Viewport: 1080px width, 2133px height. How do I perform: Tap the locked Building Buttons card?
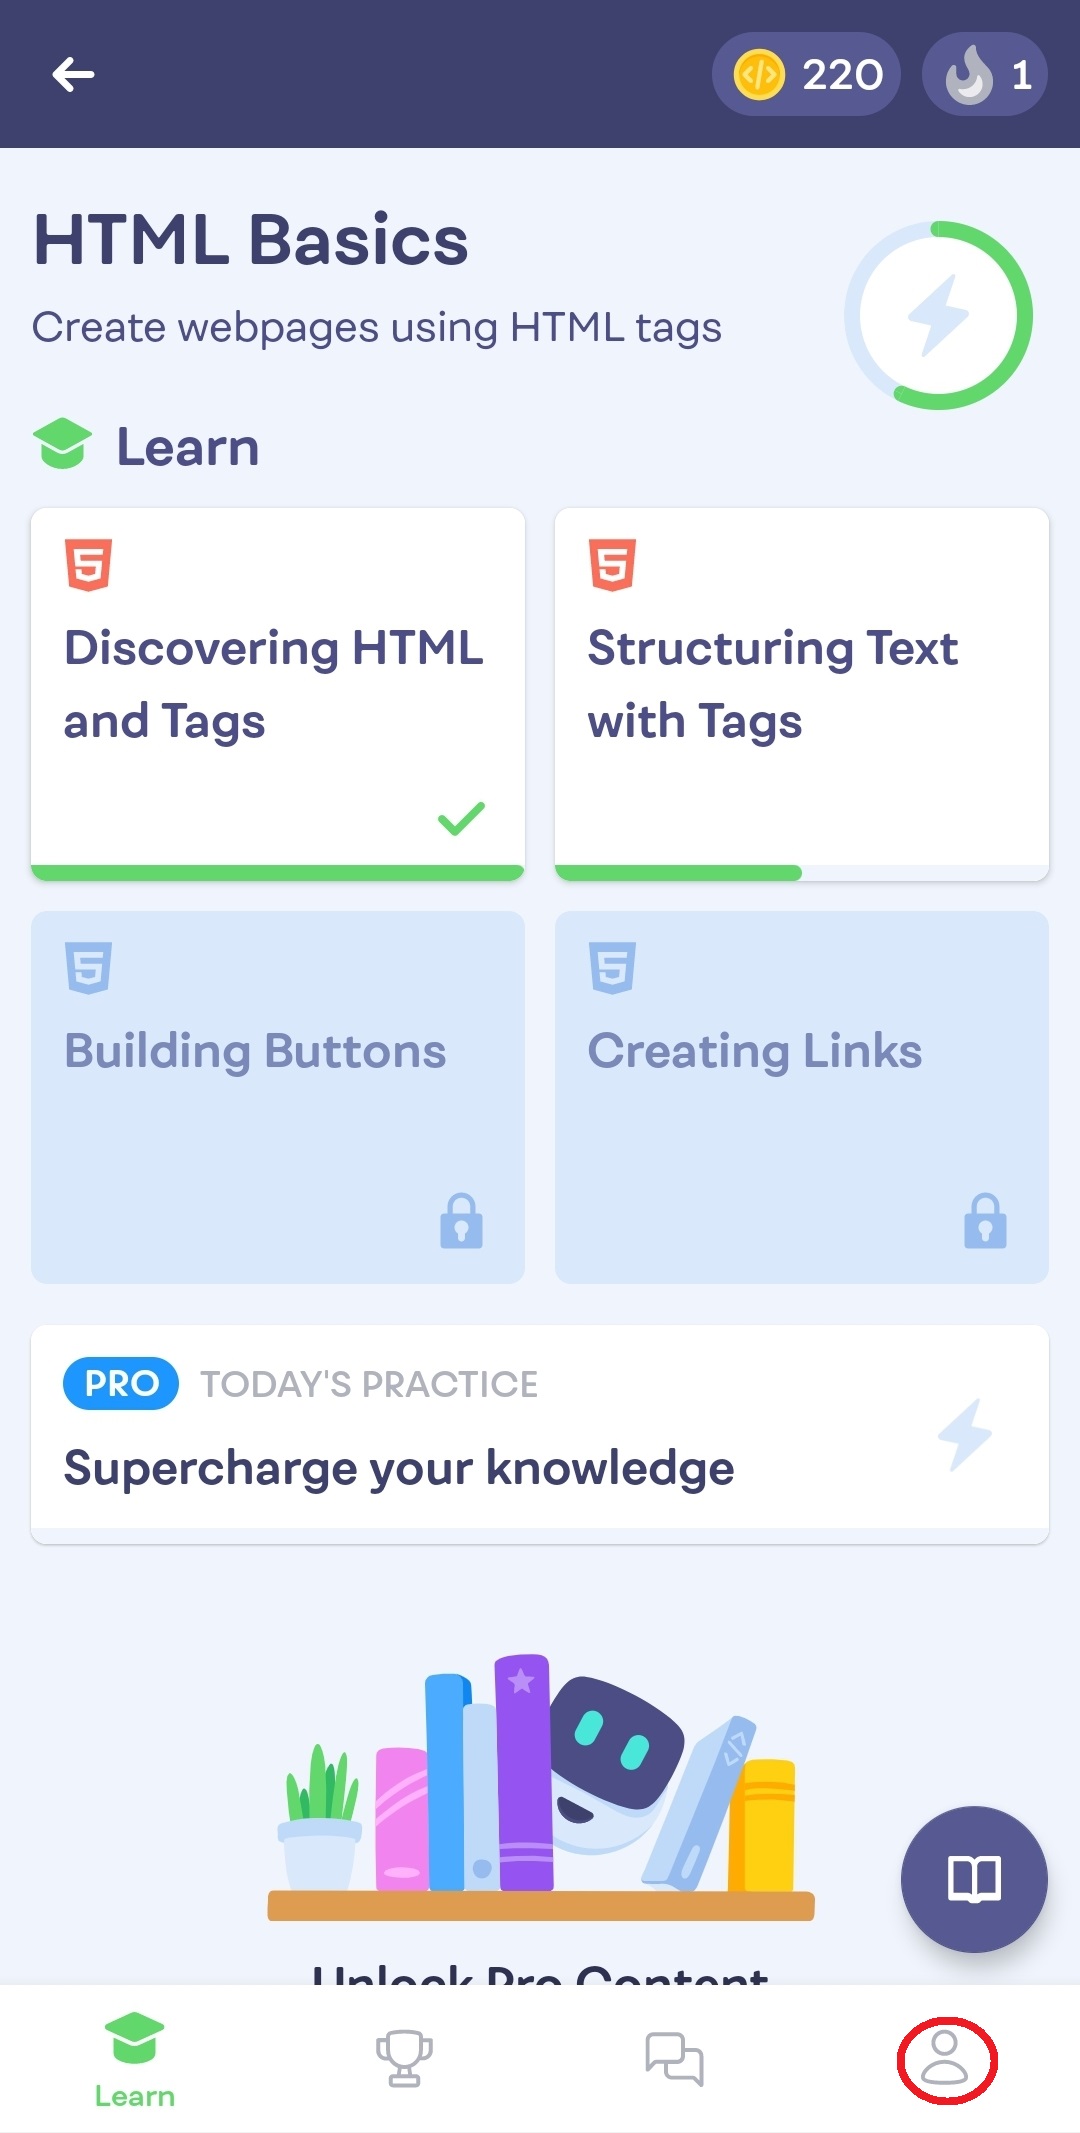pos(277,1096)
